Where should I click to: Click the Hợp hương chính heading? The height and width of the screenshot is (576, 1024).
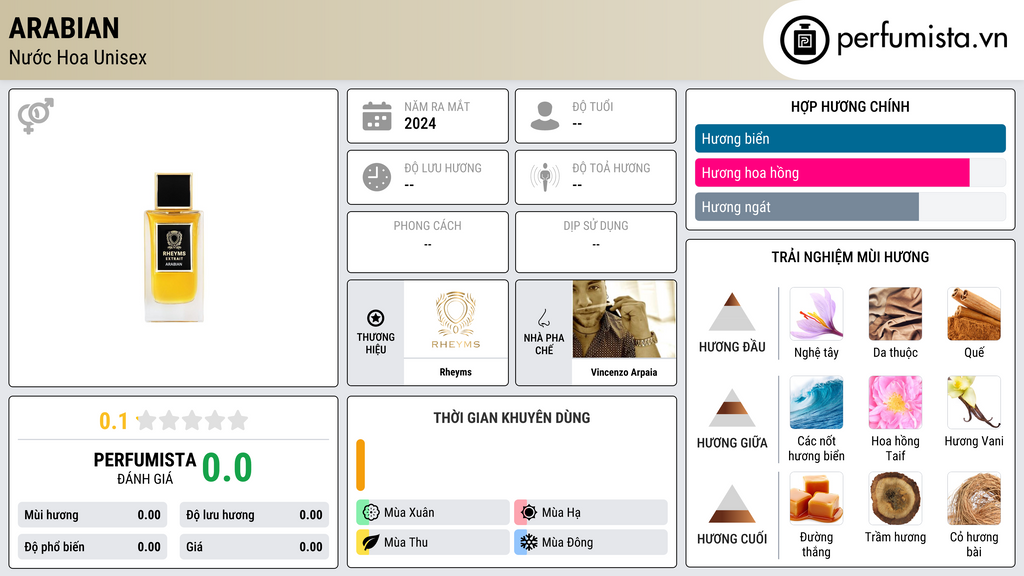coord(850,106)
